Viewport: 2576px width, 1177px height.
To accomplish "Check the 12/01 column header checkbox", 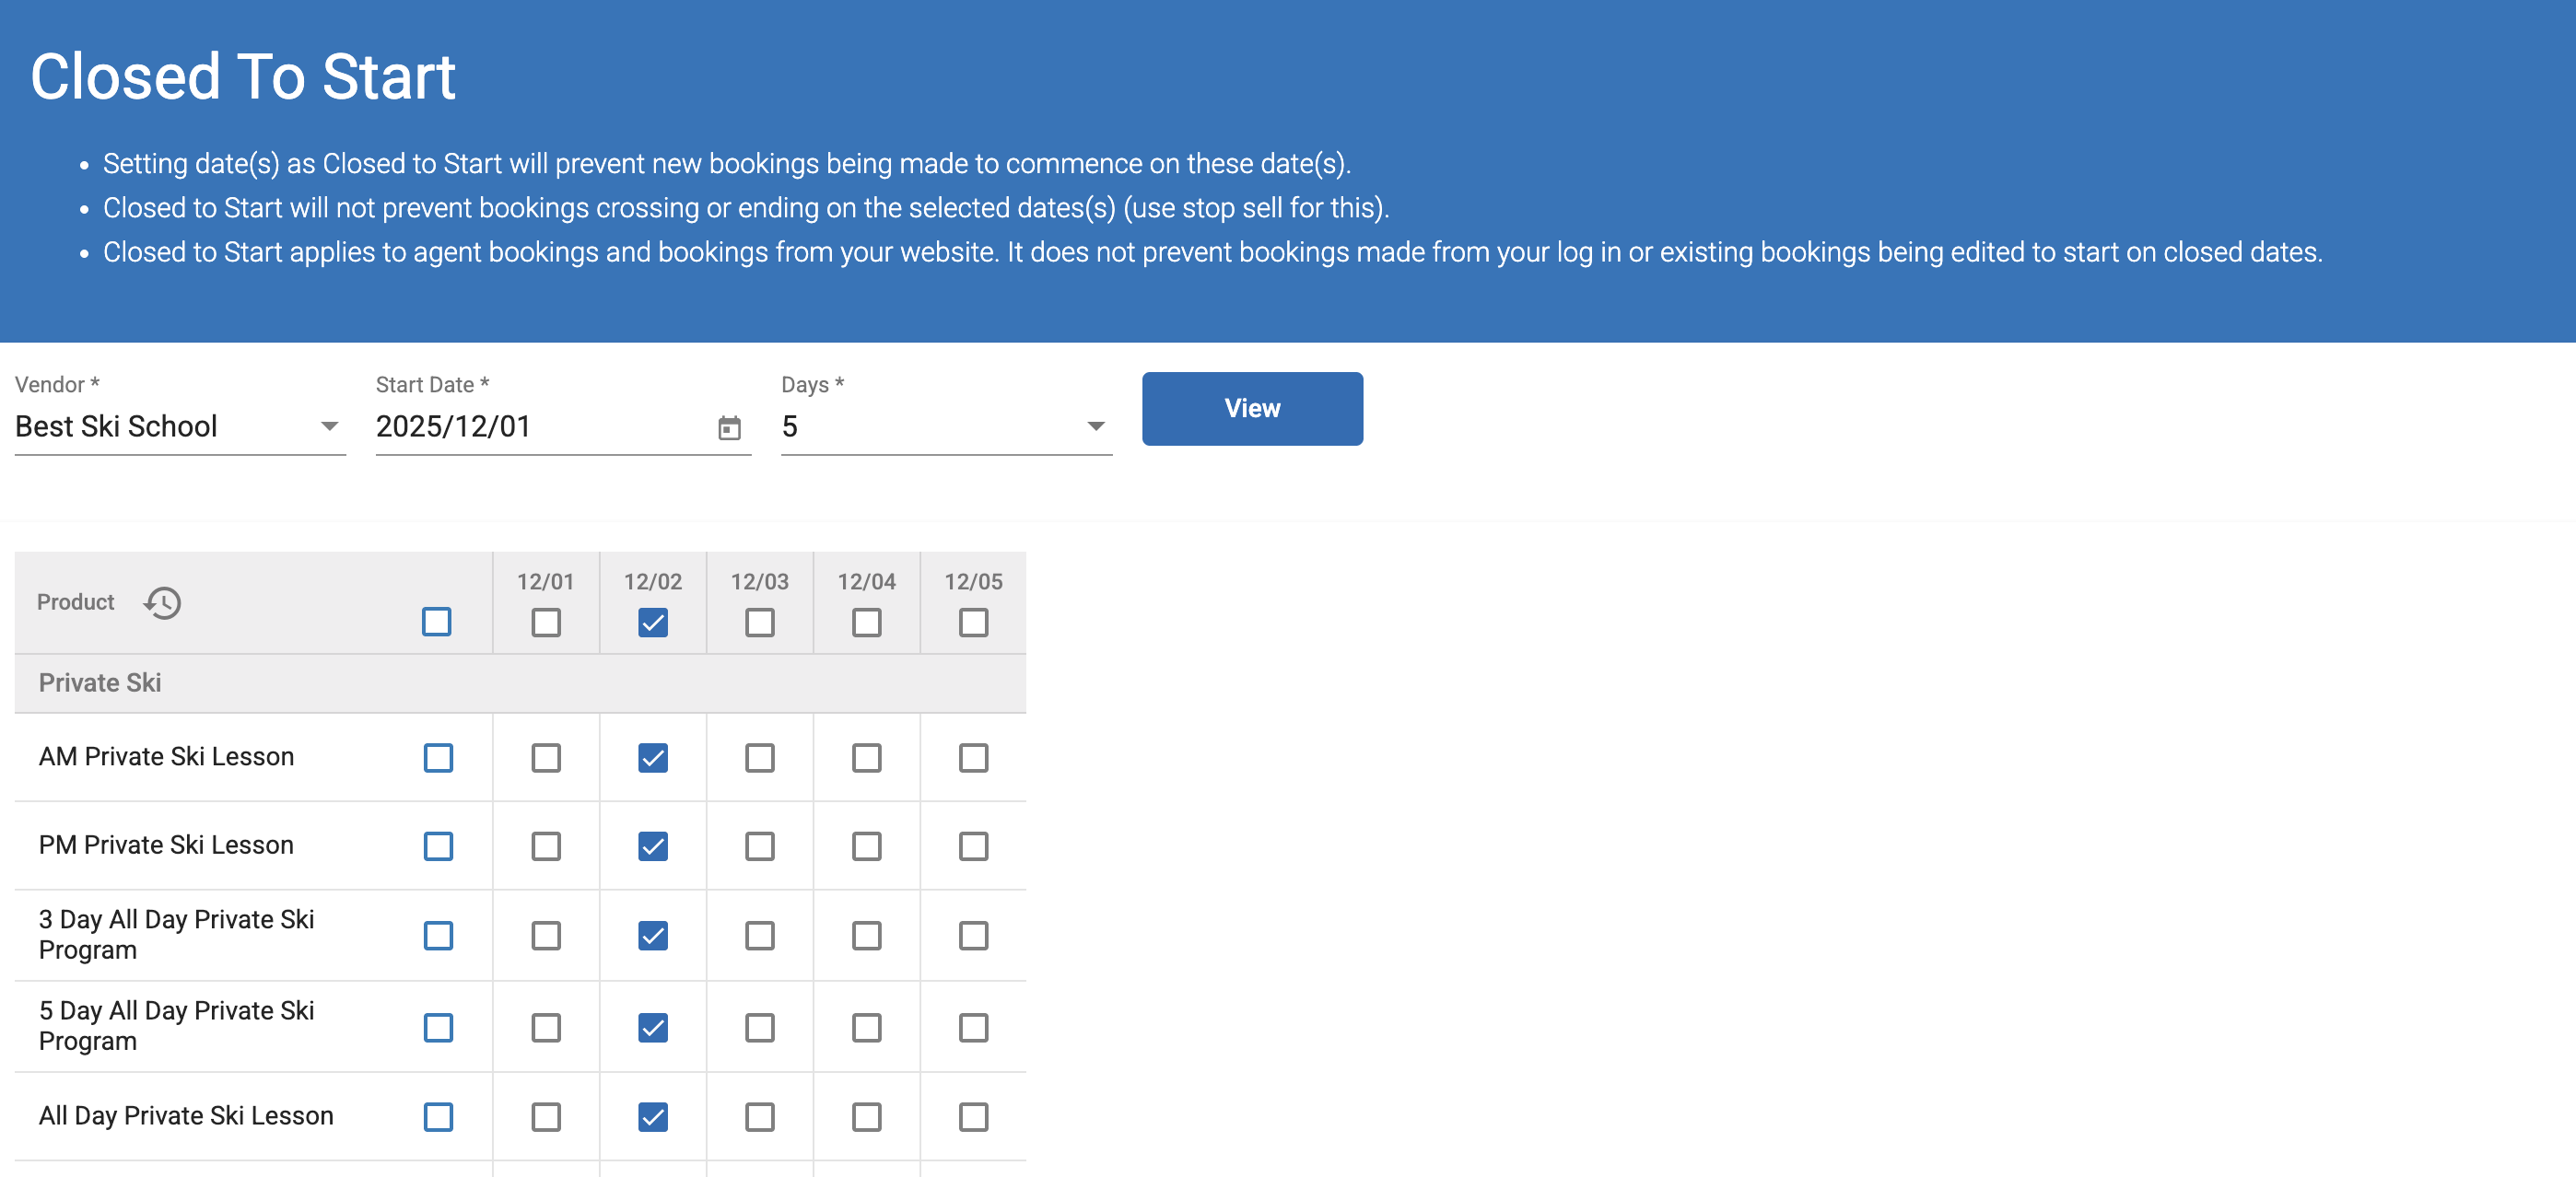I will click(x=545, y=623).
